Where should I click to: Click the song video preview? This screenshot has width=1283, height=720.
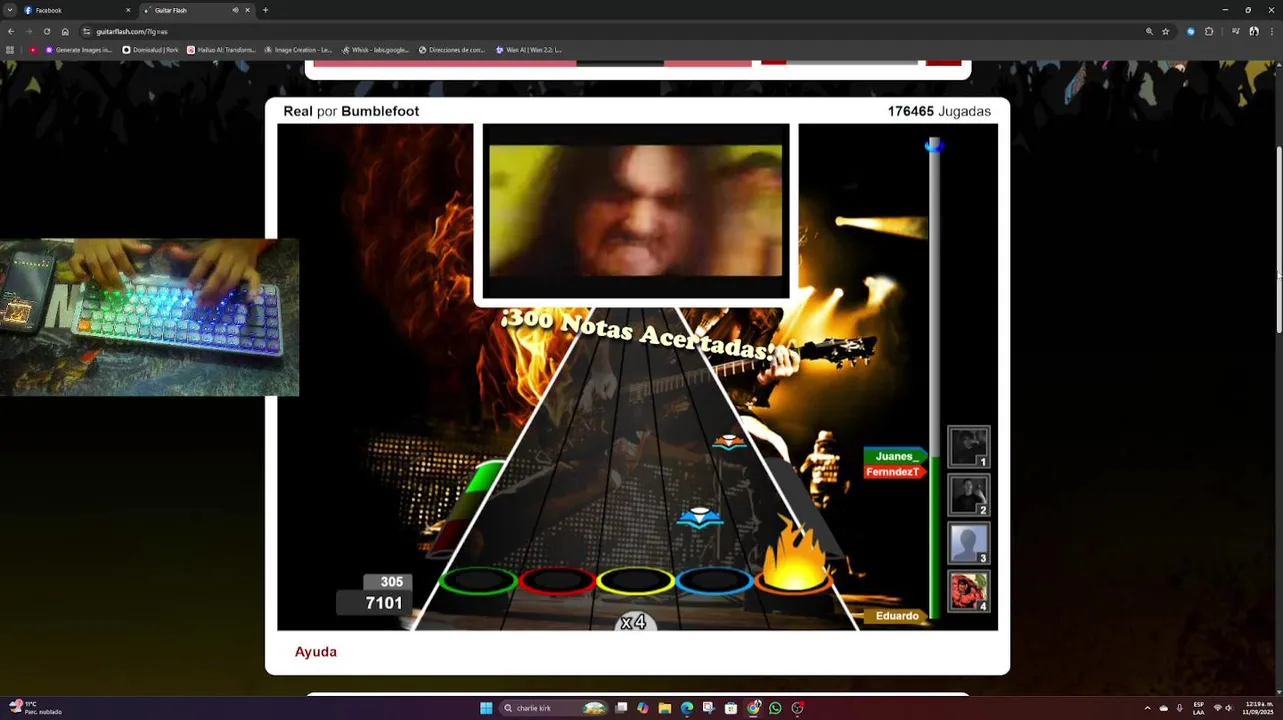click(x=636, y=211)
